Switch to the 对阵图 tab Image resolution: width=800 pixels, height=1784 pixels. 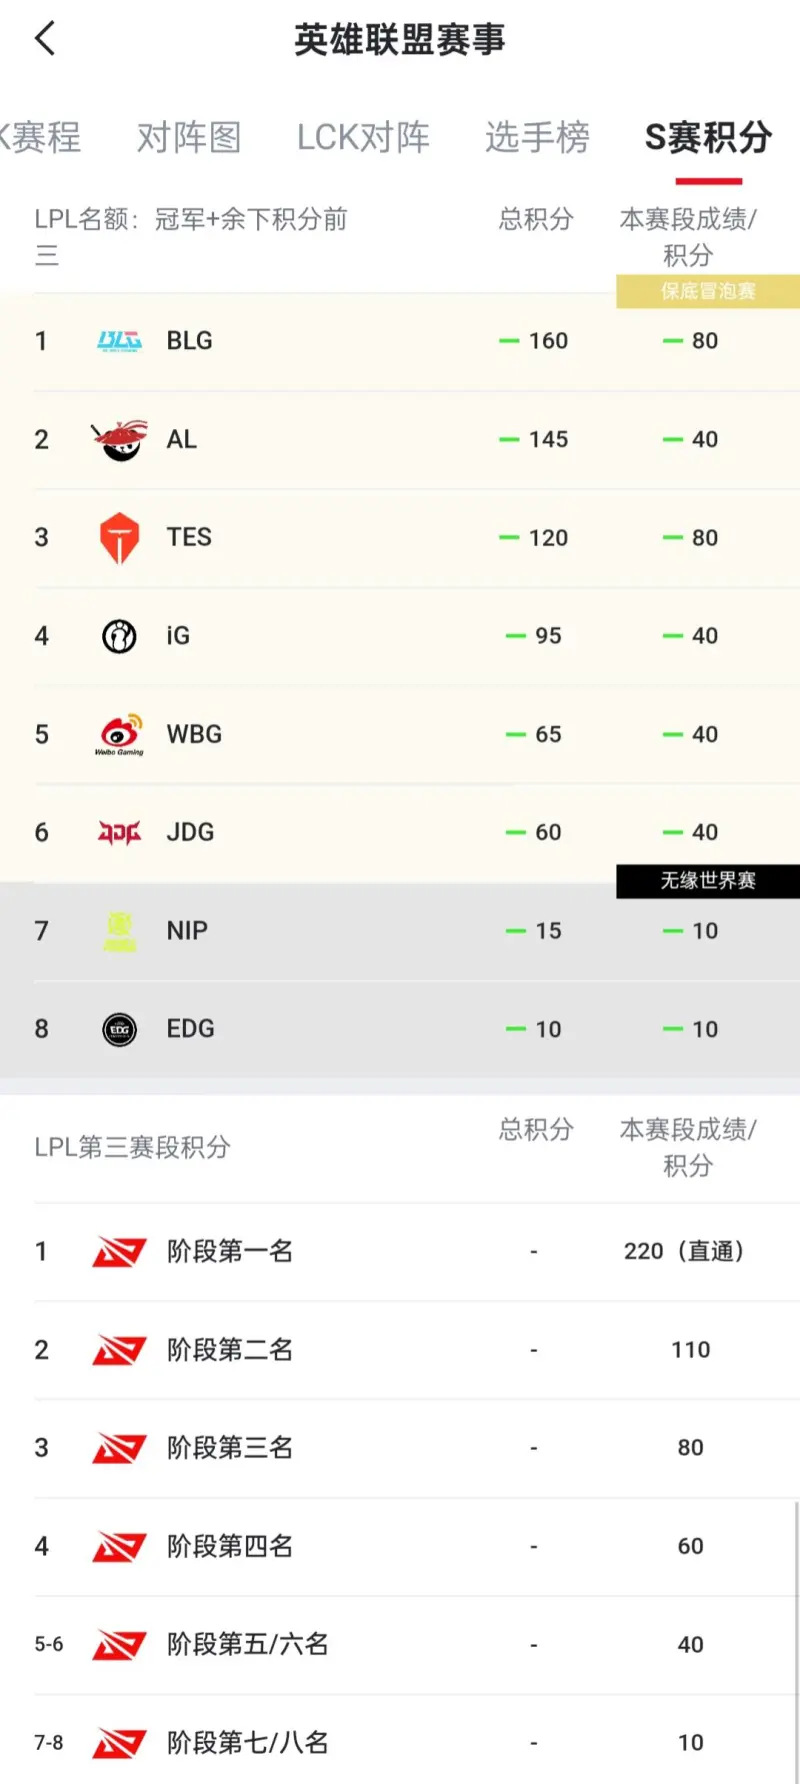click(x=188, y=140)
